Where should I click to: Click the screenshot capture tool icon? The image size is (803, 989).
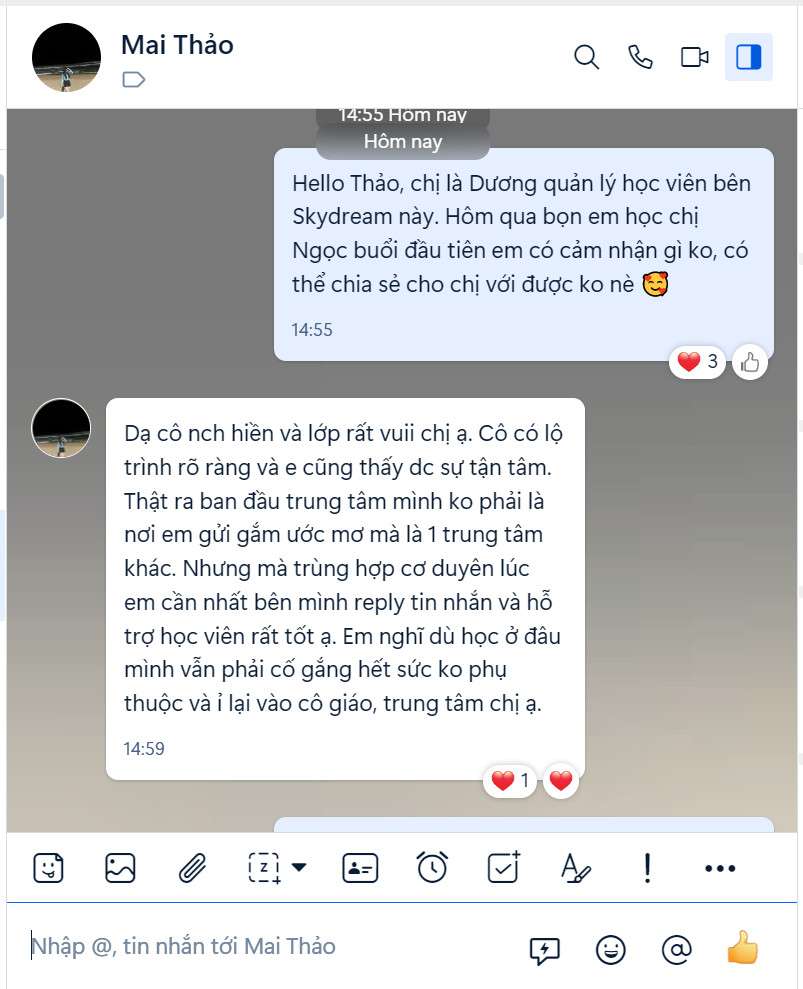click(x=264, y=868)
